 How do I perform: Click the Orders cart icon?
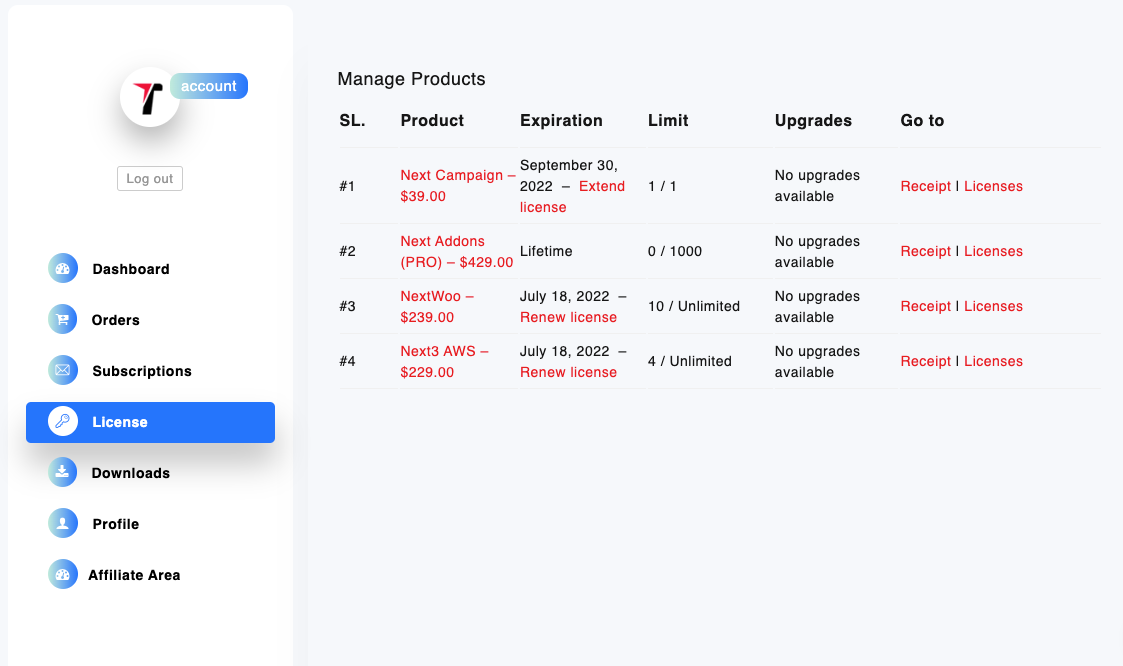click(62, 319)
